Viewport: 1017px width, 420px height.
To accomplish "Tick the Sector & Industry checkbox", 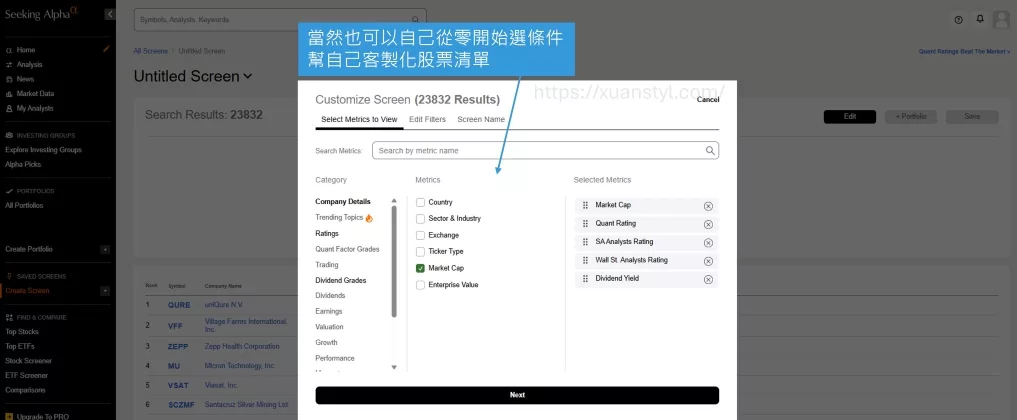I will click(x=420, y=218).
